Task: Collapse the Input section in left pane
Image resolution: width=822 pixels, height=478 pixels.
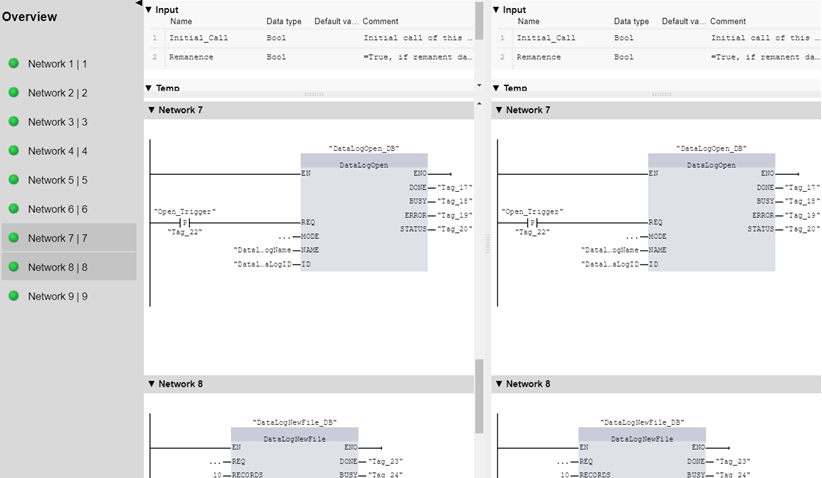Action: click(x=148, y=9)
